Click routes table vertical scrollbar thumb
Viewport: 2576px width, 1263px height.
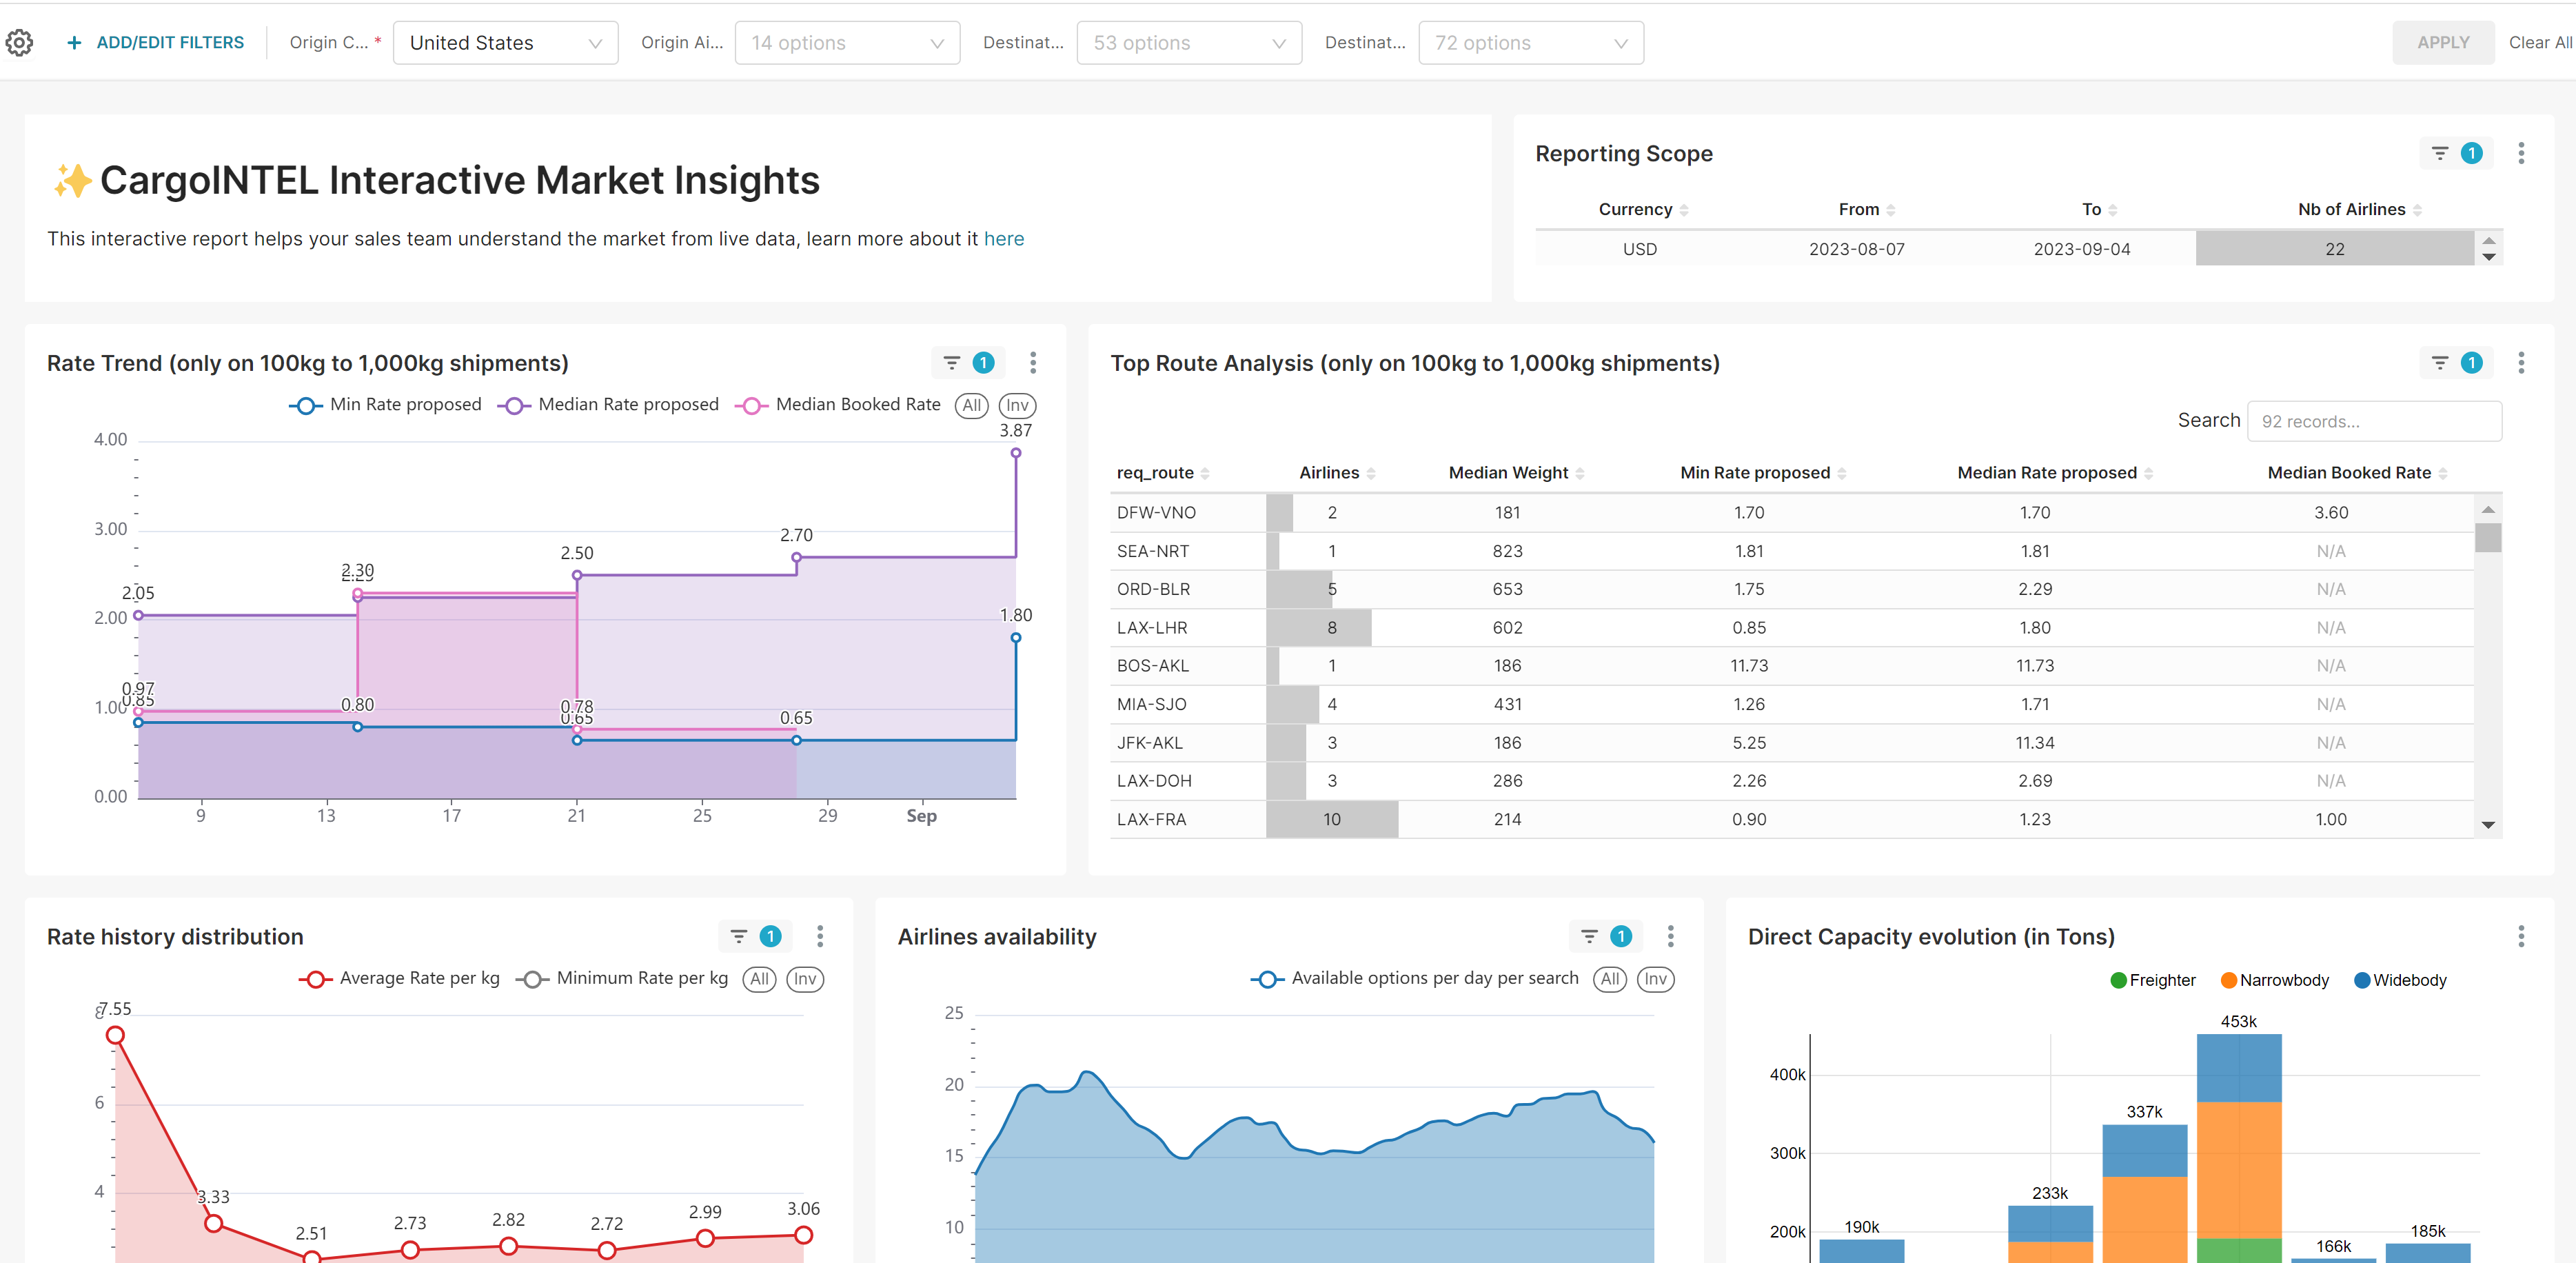2487,537
